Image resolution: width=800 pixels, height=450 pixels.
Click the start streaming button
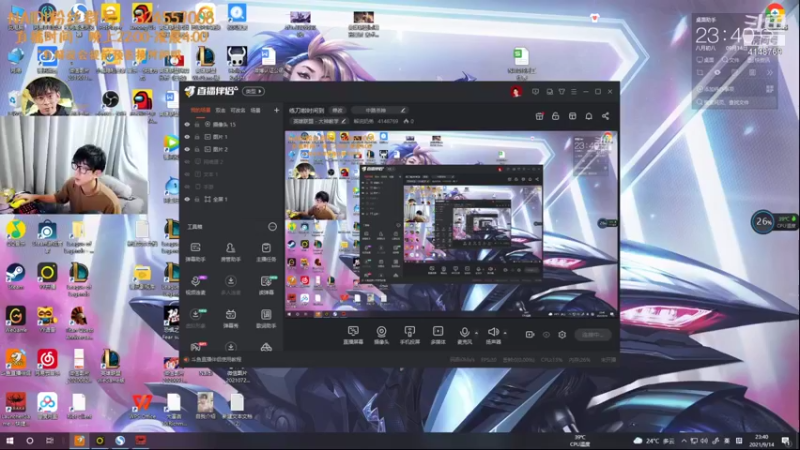pyautogui.click(x=593, y=335)
